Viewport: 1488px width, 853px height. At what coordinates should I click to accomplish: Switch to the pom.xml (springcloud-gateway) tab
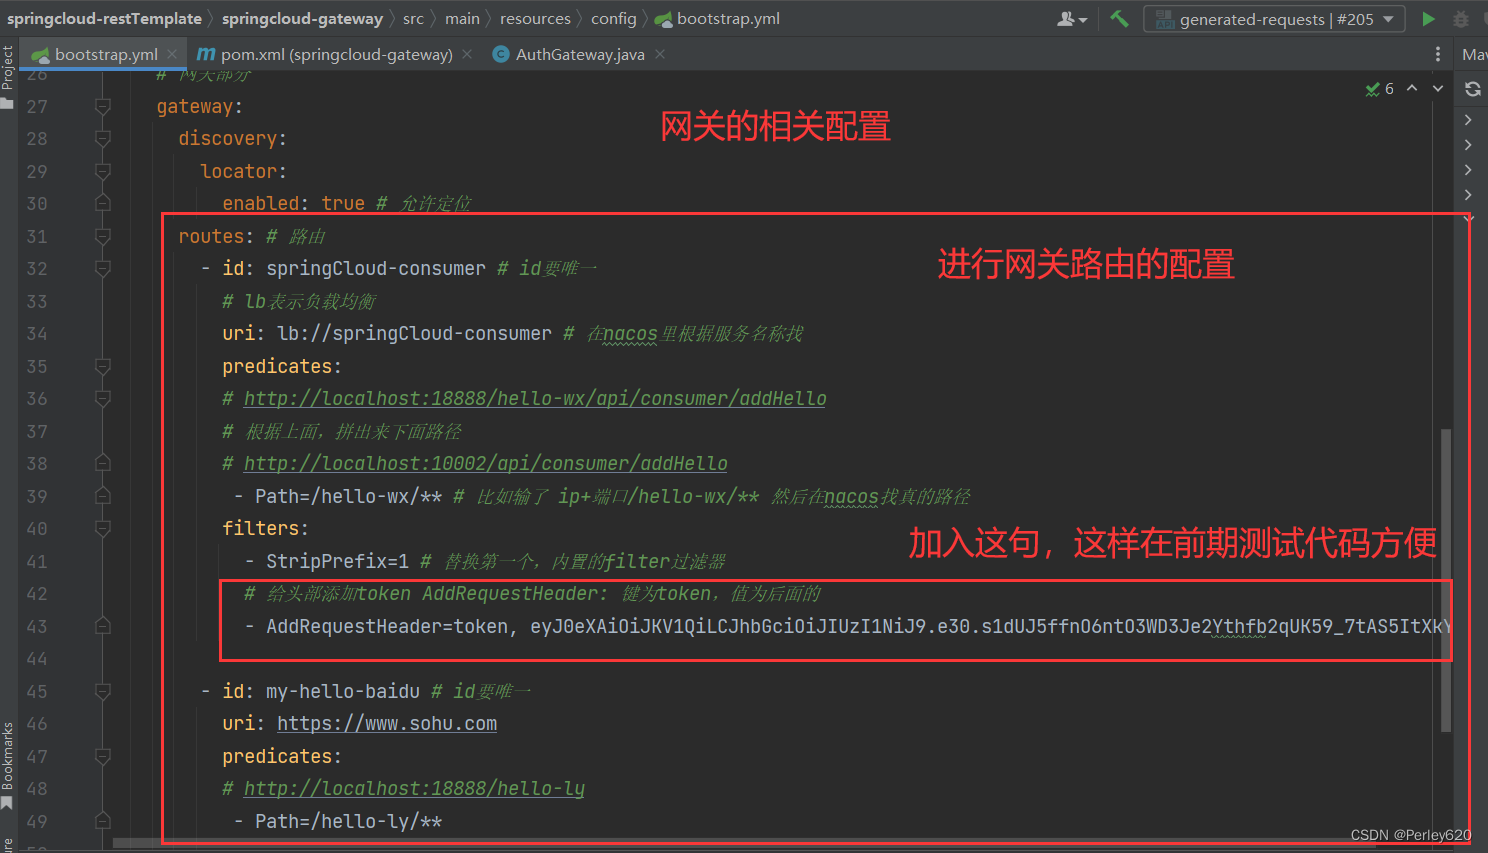point(326,54)
